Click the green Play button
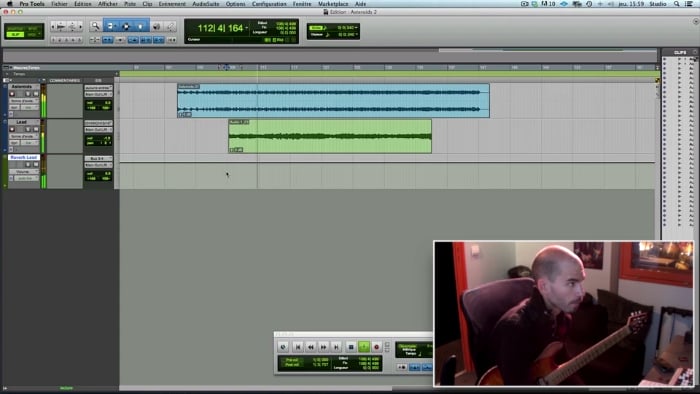The width and height of the screenshot is (700, 394). point(364,347)
